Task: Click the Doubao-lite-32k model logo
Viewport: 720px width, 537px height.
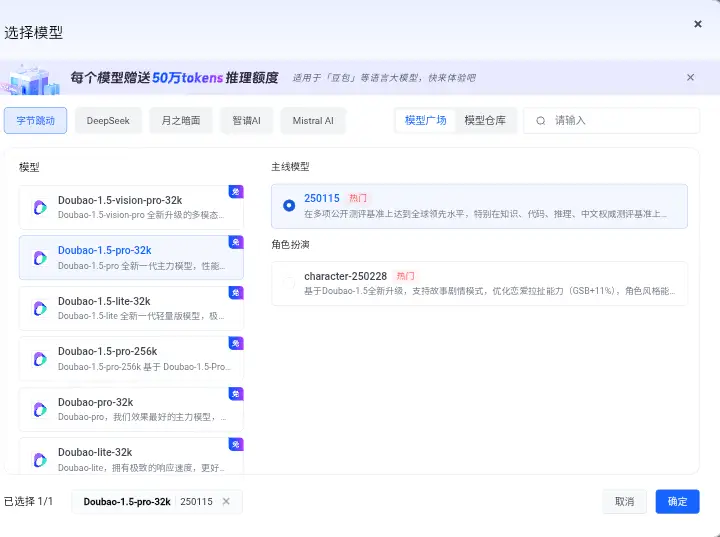Action: point(40,460)
